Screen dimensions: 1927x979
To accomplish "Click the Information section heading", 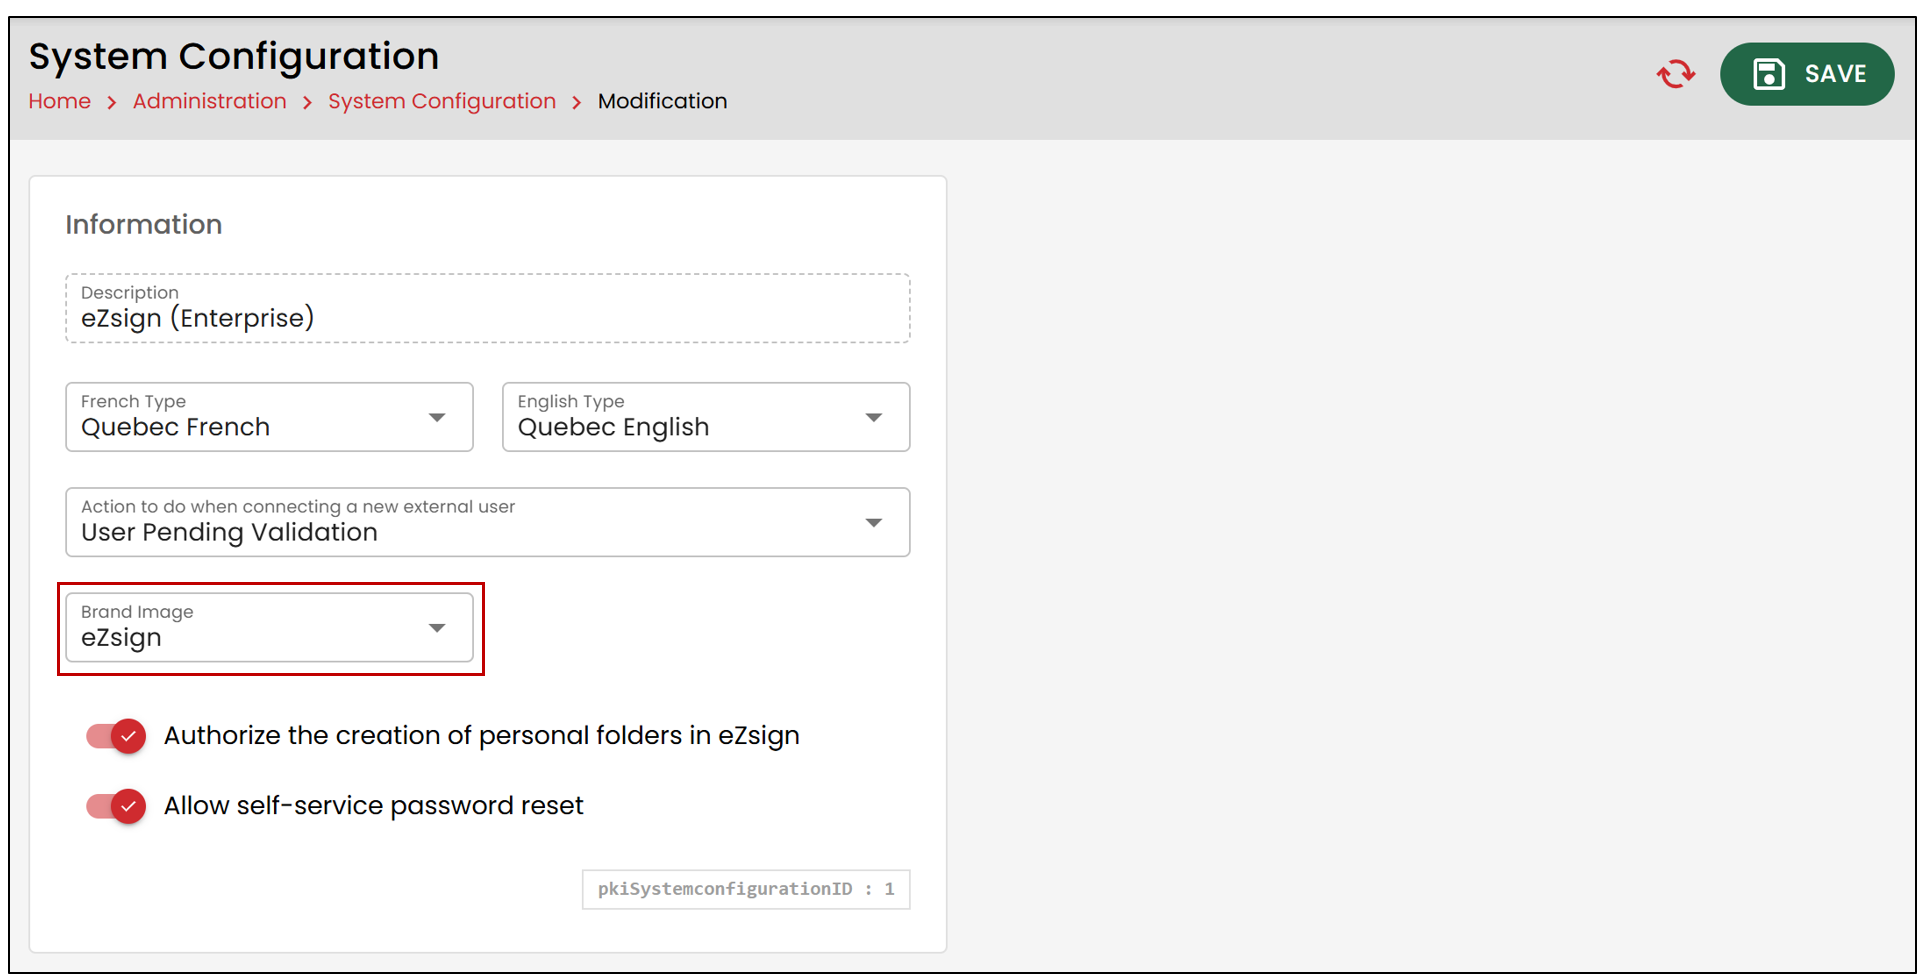I will [144, 224].
